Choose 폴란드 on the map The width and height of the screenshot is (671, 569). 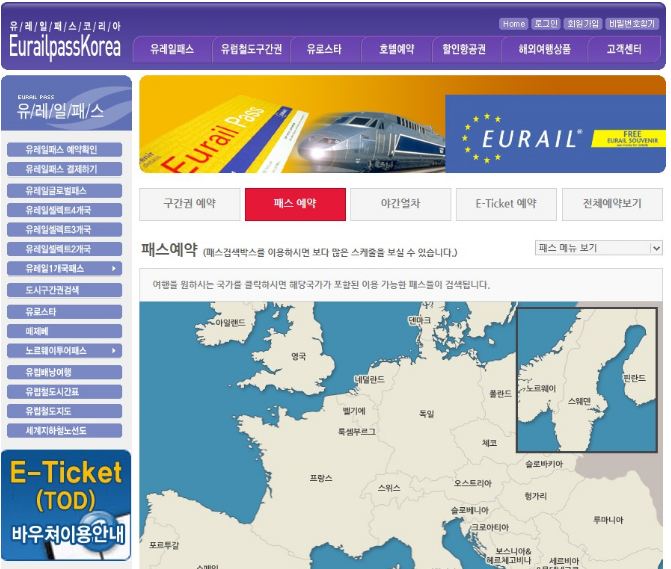[x=500, y=394]
